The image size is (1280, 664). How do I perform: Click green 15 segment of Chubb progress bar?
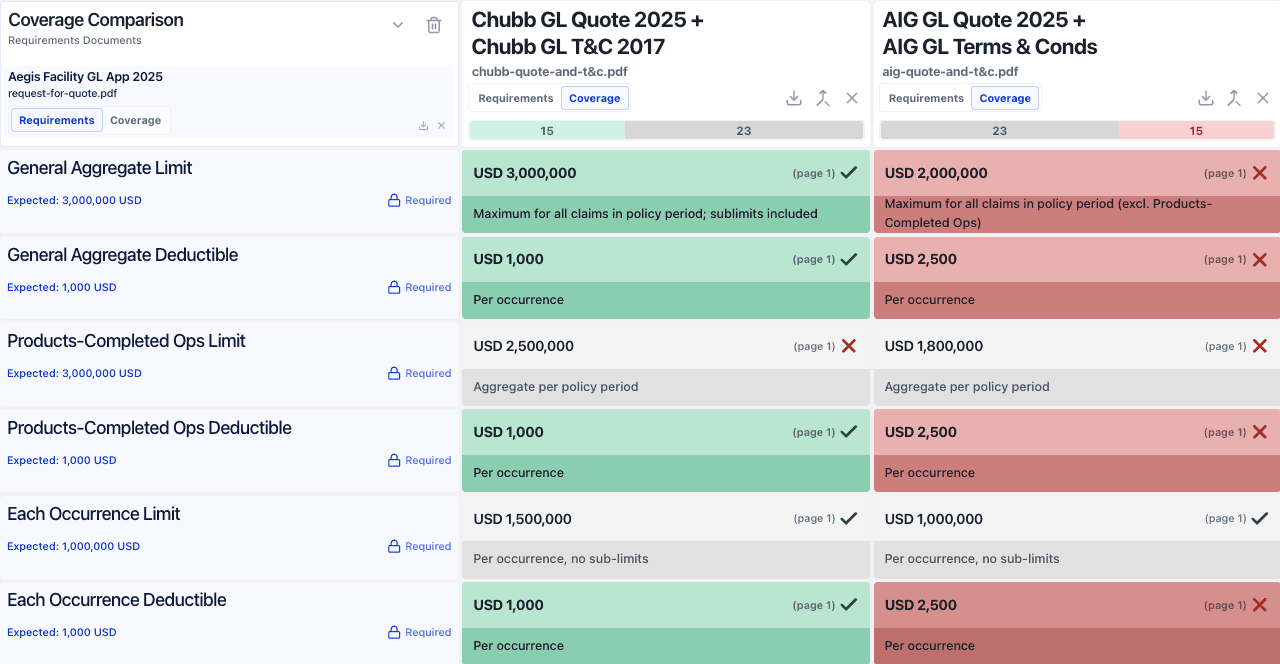[x=547, y=130]
